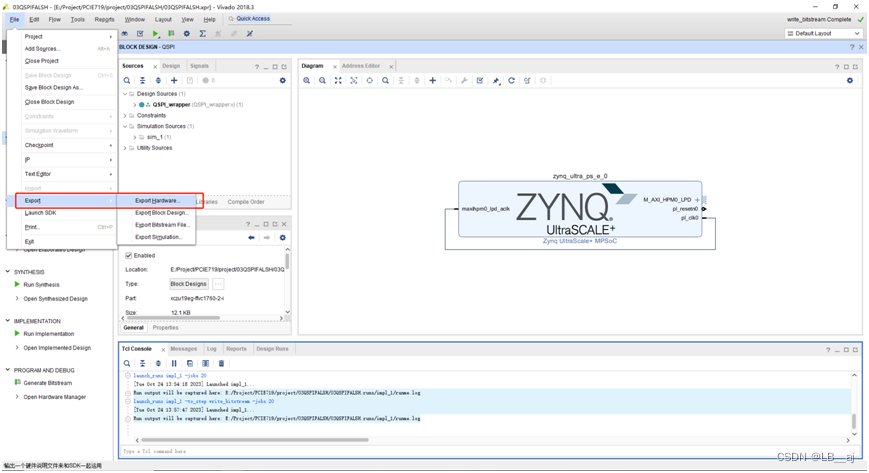Open the Checkpoint submenu
The width and height of the screenshot is (869, 473).
click(x=39, y=145)
